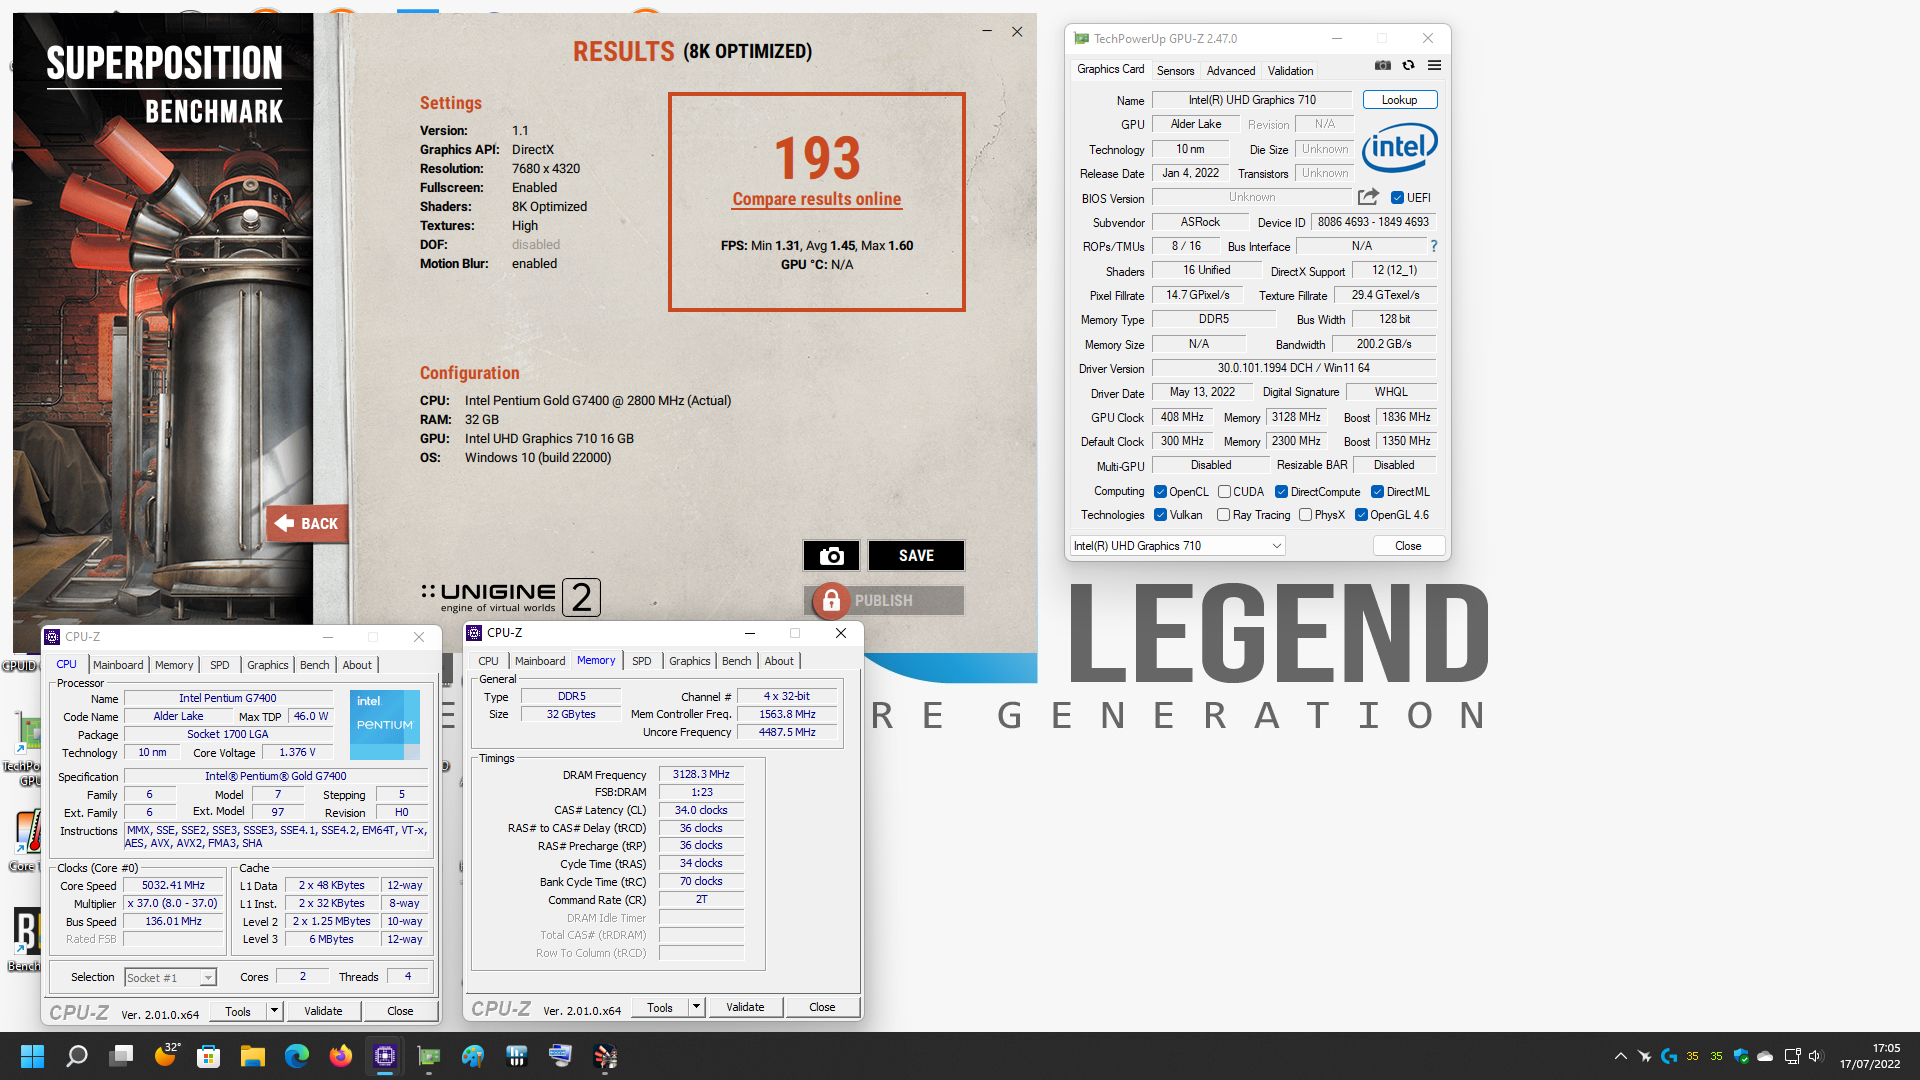This screenshot has height=1080, width=1920.
Task: Switch to GPU-Z taskbar icon
Action: click(x=429, y=1056)
